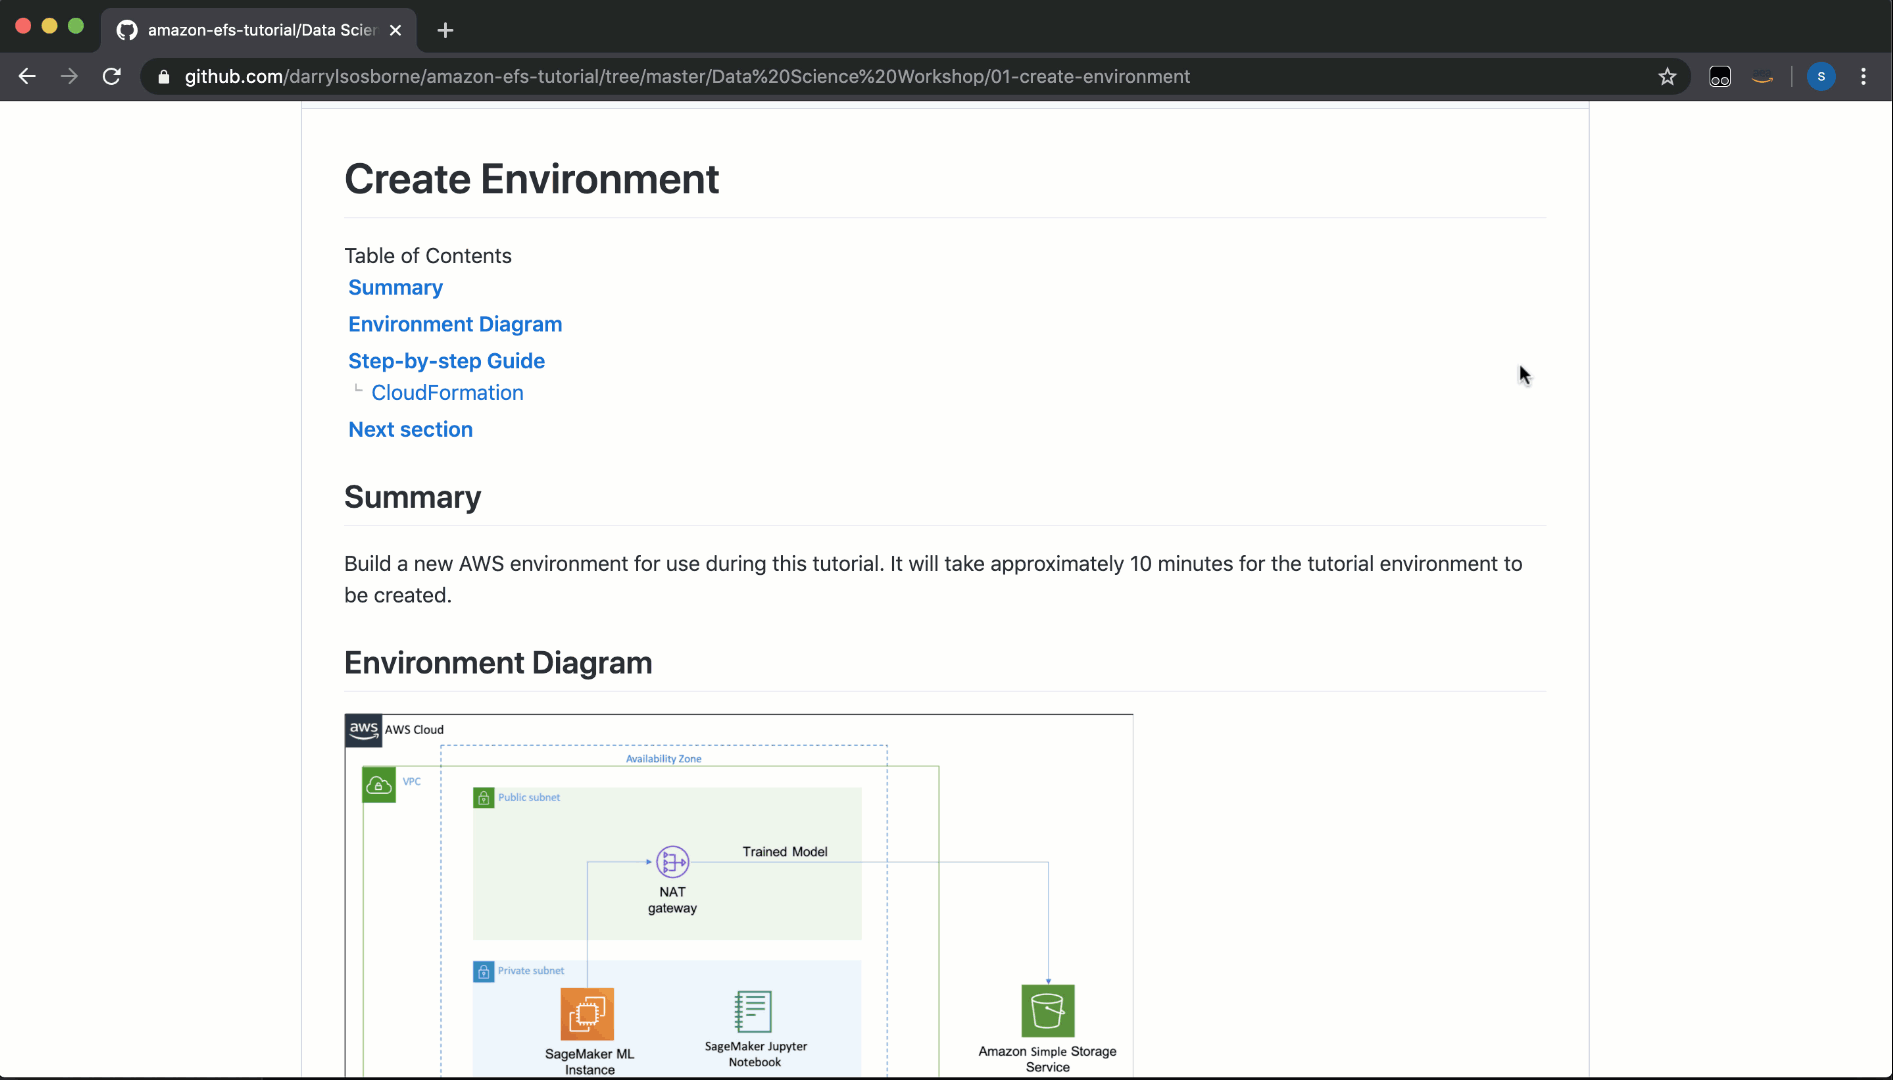Click the VPC icon in diagram
This screenshot has width=1893, height=1080.
[379, 785]
